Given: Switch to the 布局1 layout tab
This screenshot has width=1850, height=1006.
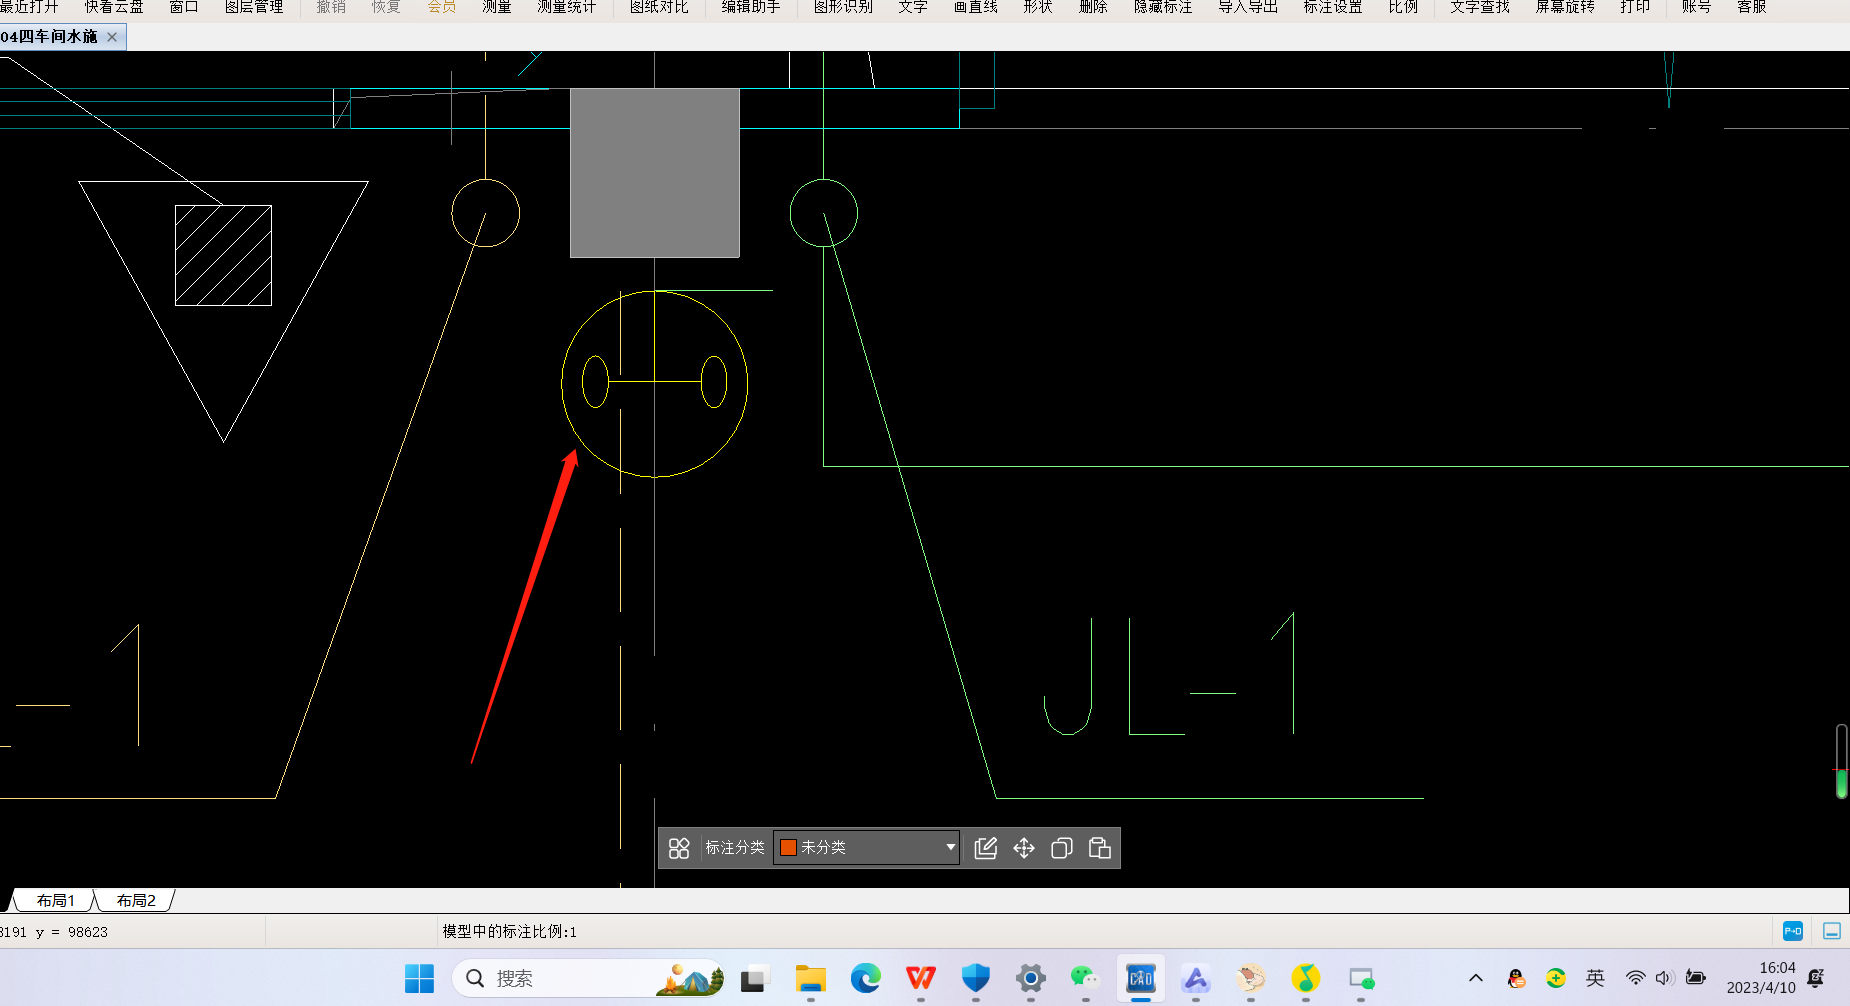Looking at the screenshot, I should point(55,900).
